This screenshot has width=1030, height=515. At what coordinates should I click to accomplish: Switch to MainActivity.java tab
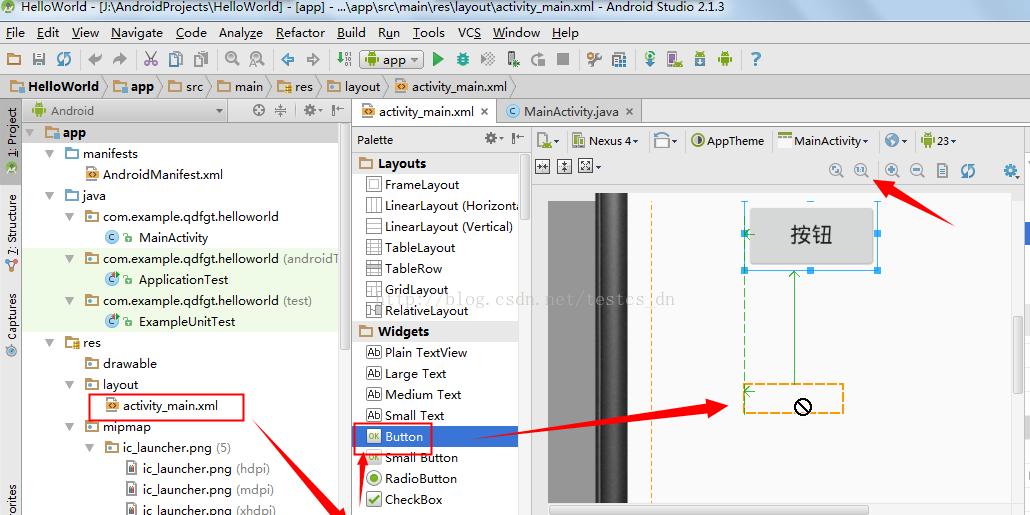[571, 112]
